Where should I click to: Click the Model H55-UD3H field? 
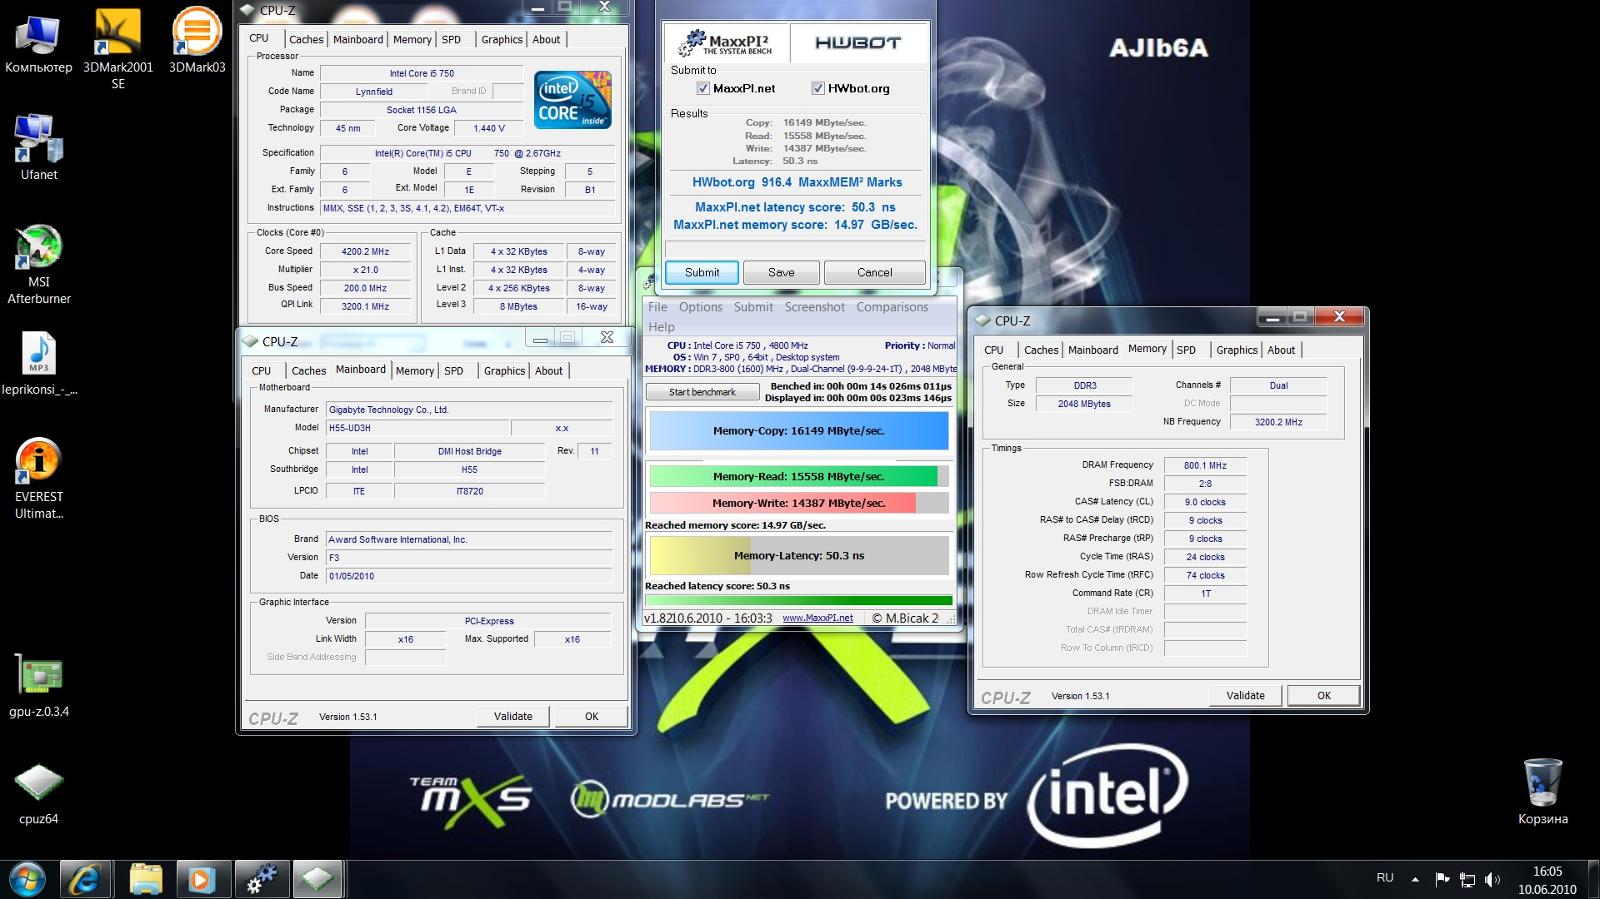(x=417, y=428)
